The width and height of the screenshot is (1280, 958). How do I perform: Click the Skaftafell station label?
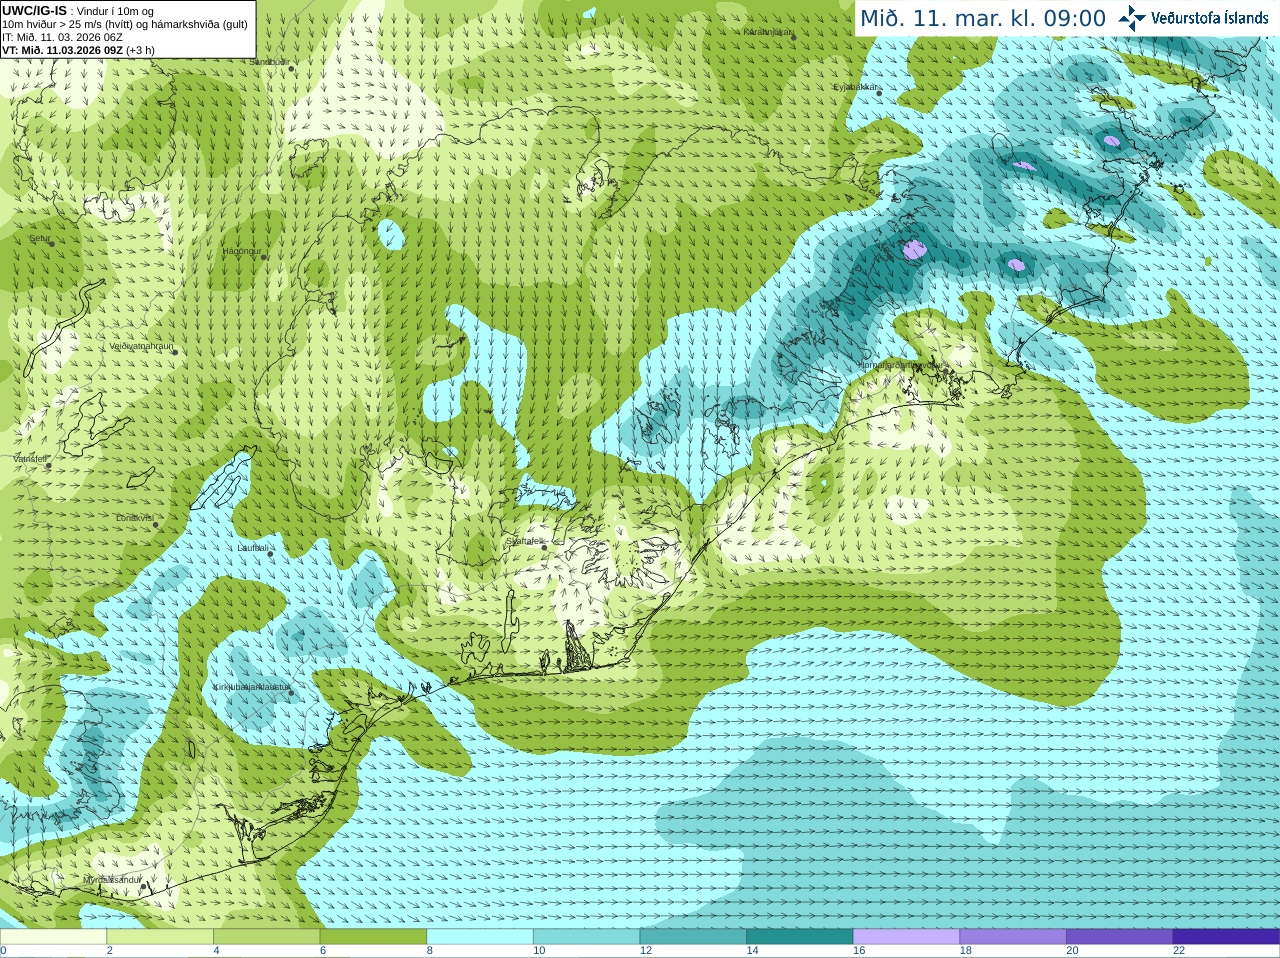click(x=524, y=541)
